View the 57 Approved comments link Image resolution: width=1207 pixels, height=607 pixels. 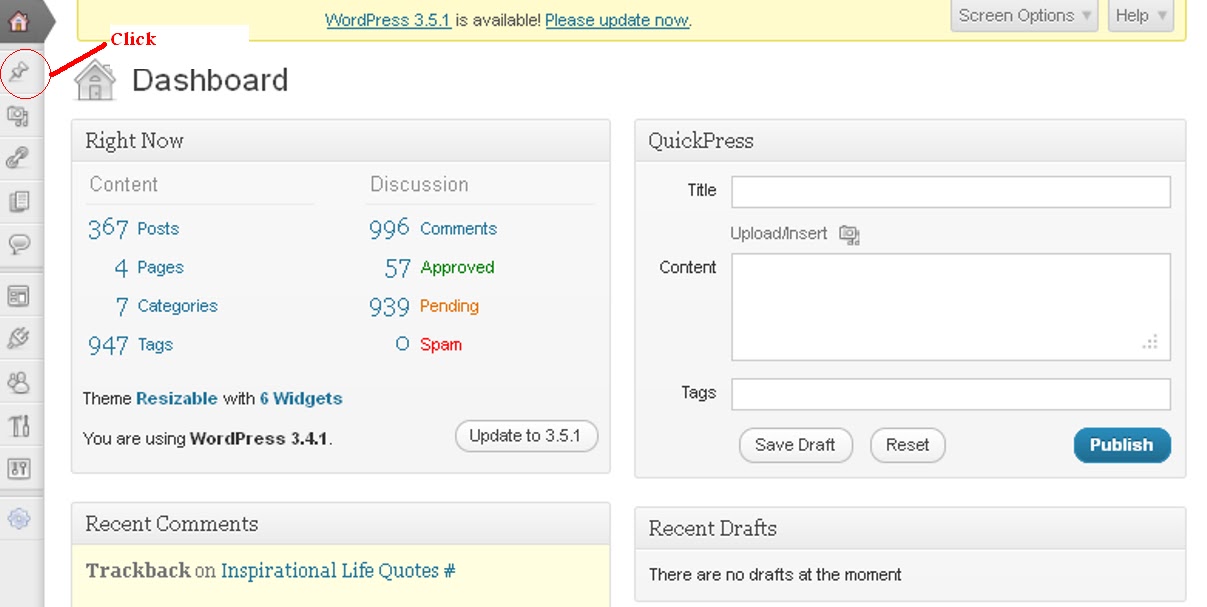click(439, 267)
